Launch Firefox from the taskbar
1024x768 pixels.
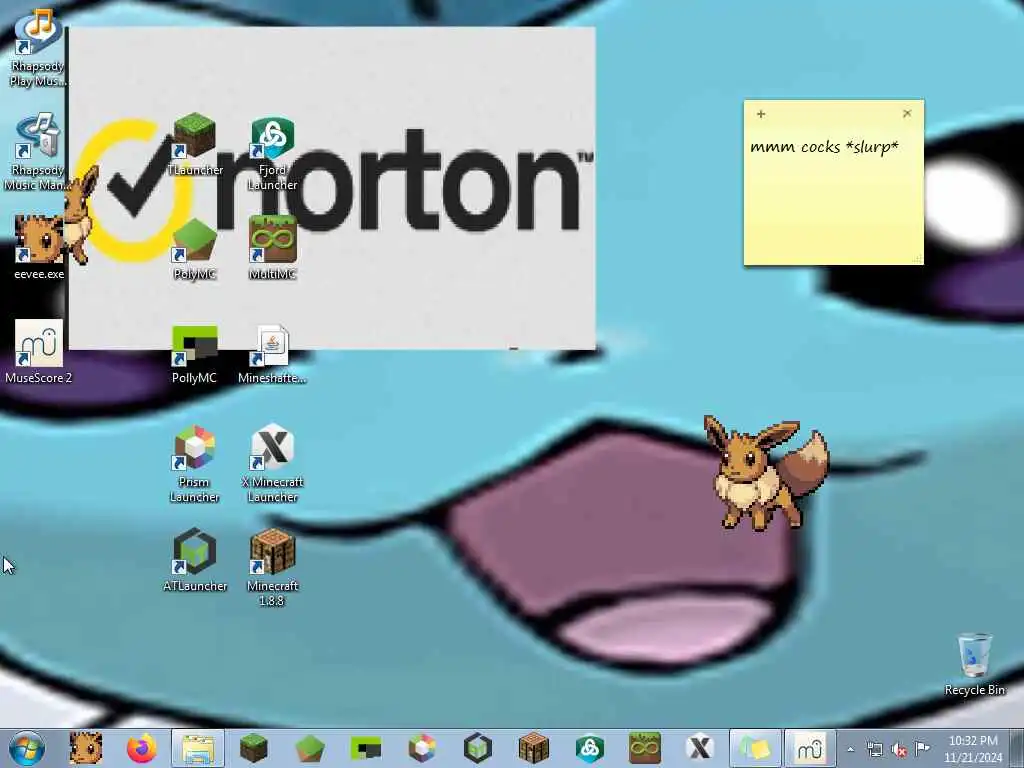pos(142,748)
